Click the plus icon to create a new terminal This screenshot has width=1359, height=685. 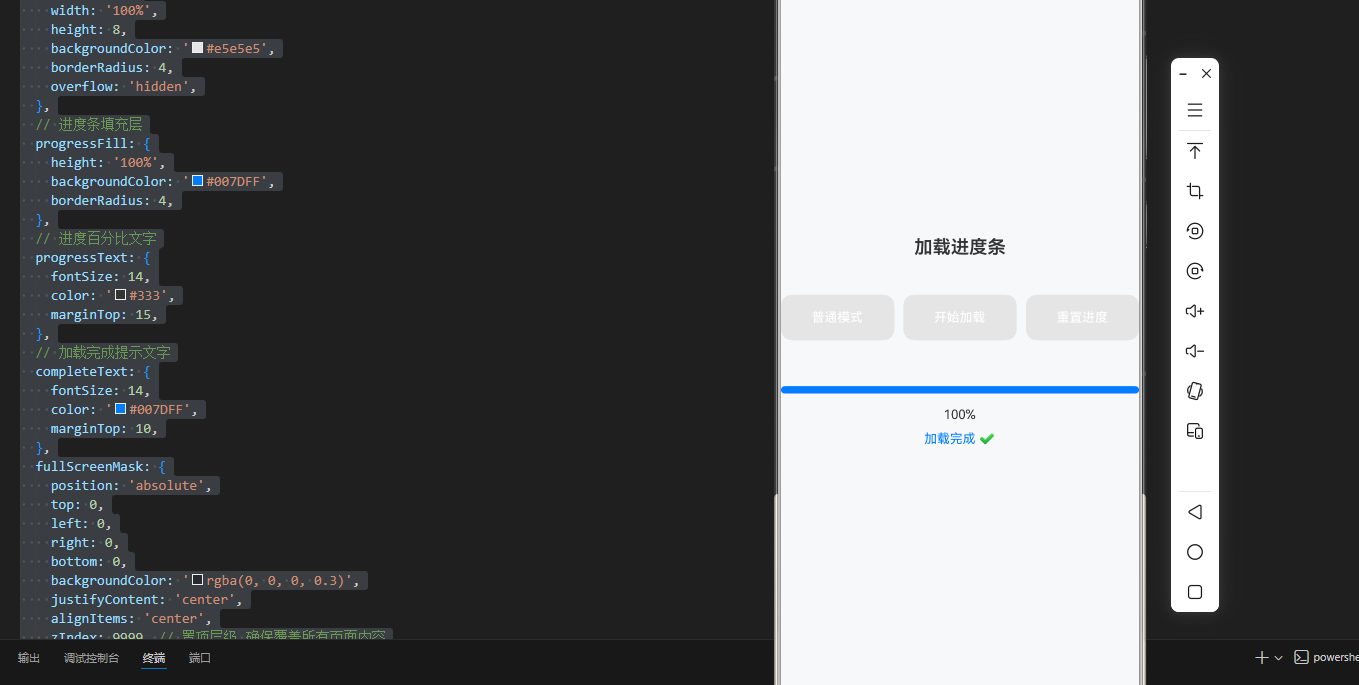[1260, 657]
